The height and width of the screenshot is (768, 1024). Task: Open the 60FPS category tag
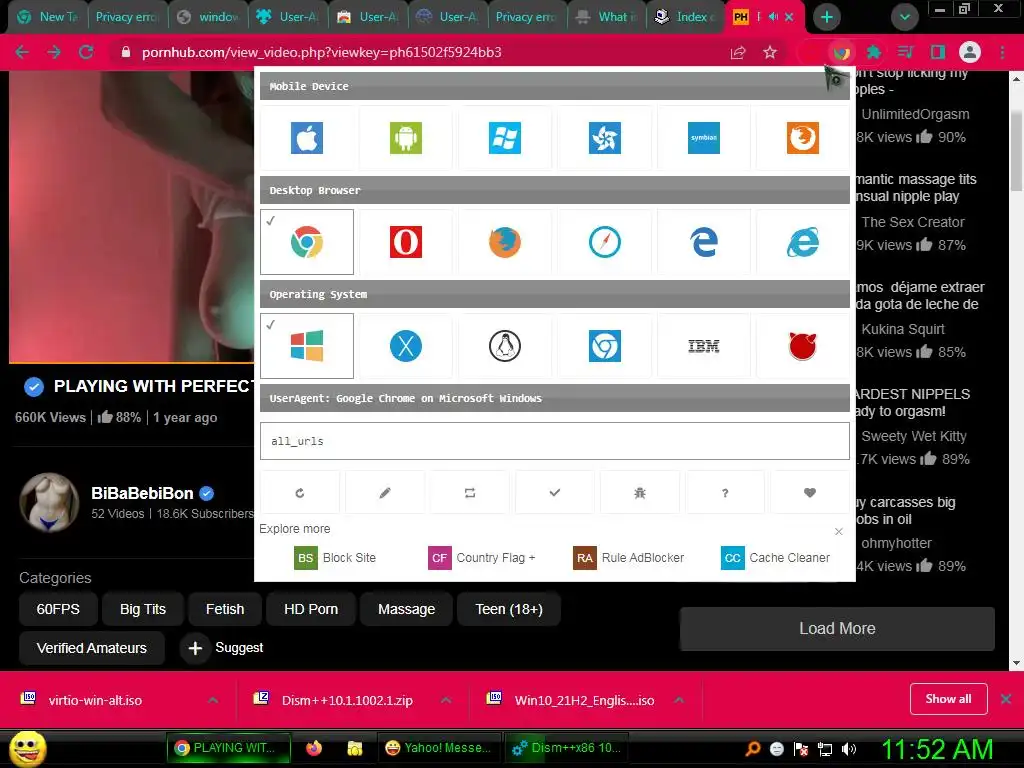[x=58, y=609]
